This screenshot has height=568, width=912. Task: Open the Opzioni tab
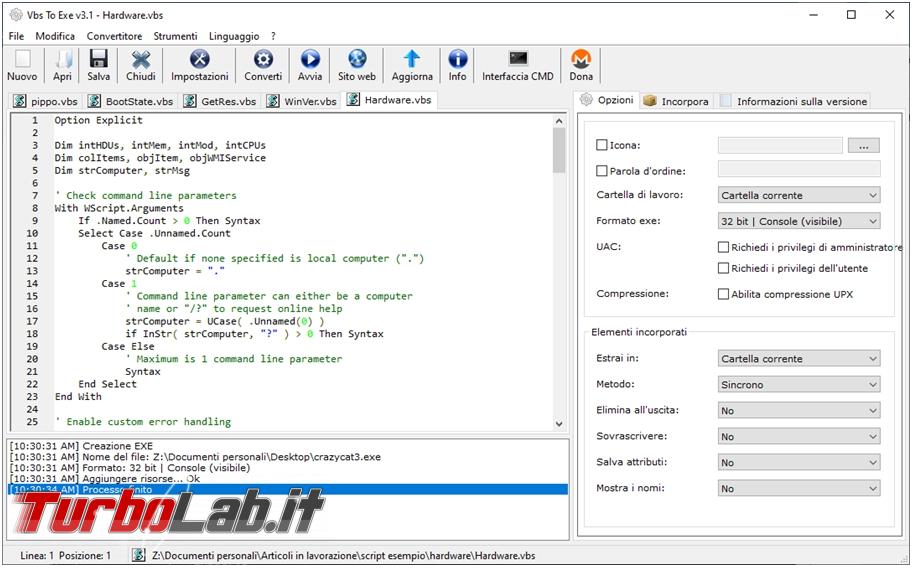[x=607, y=100]
